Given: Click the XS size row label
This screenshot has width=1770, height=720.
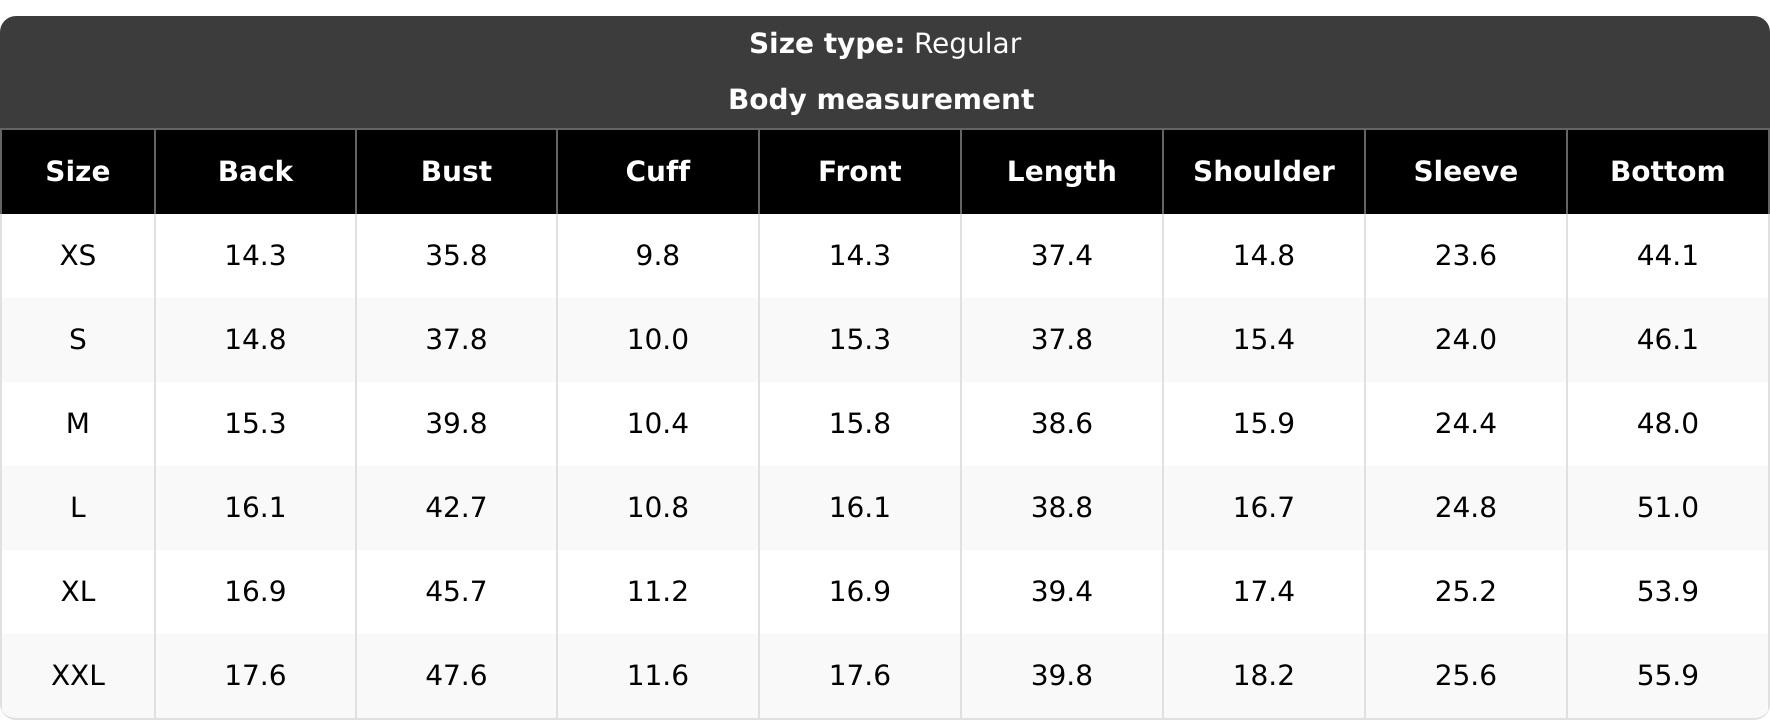Looking at the screenshot, I should [78, 256].
